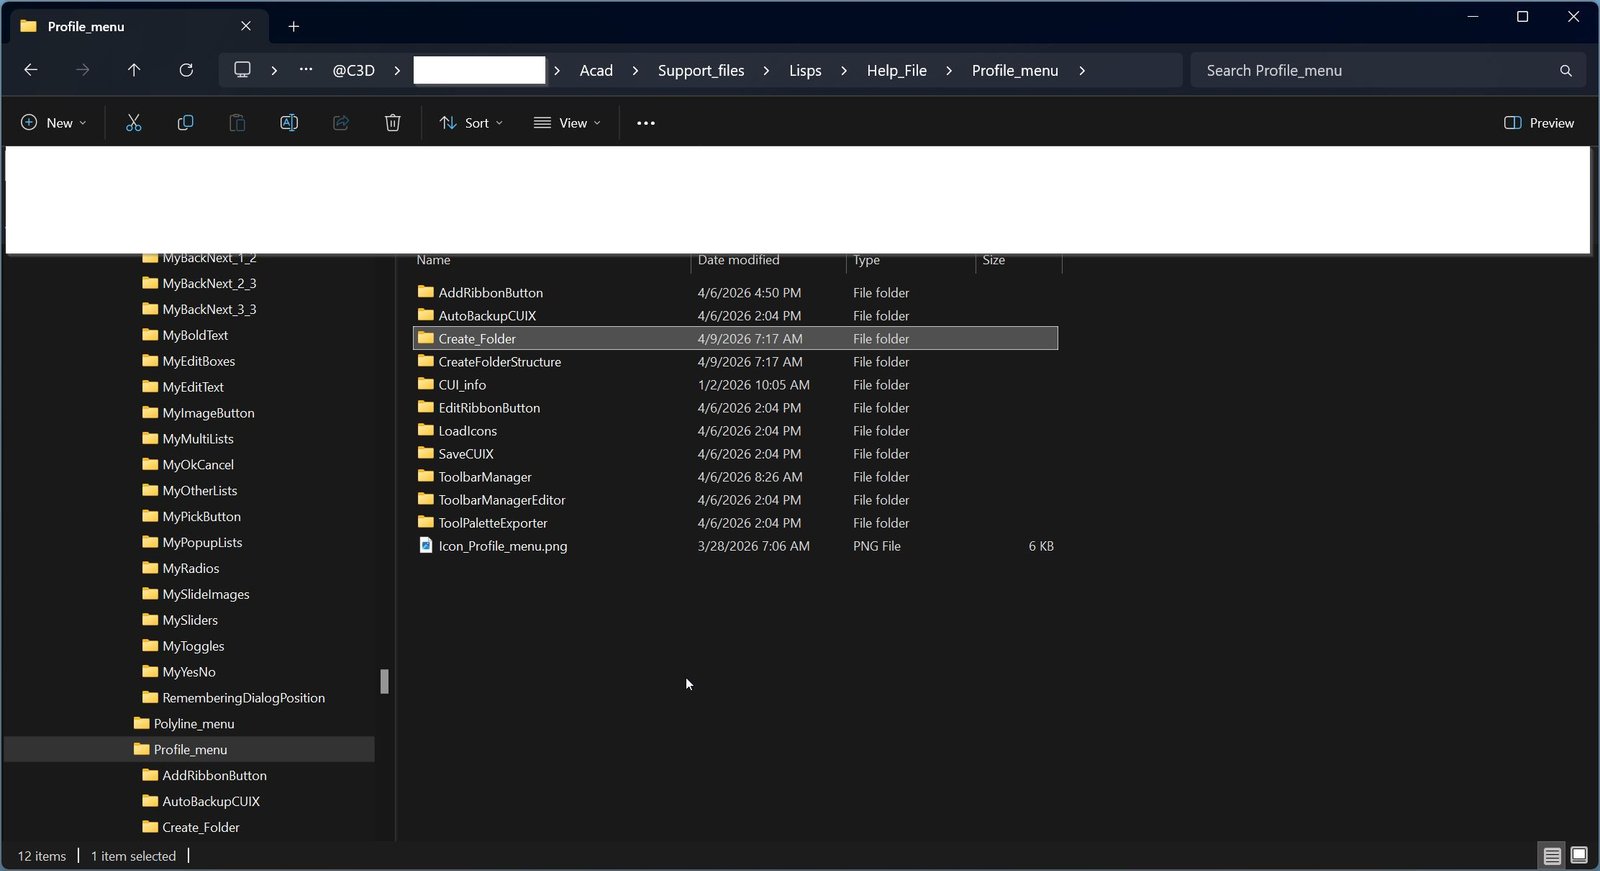
Task: Click the Rename icon in toolbar
Action: (x=289, y=123)
